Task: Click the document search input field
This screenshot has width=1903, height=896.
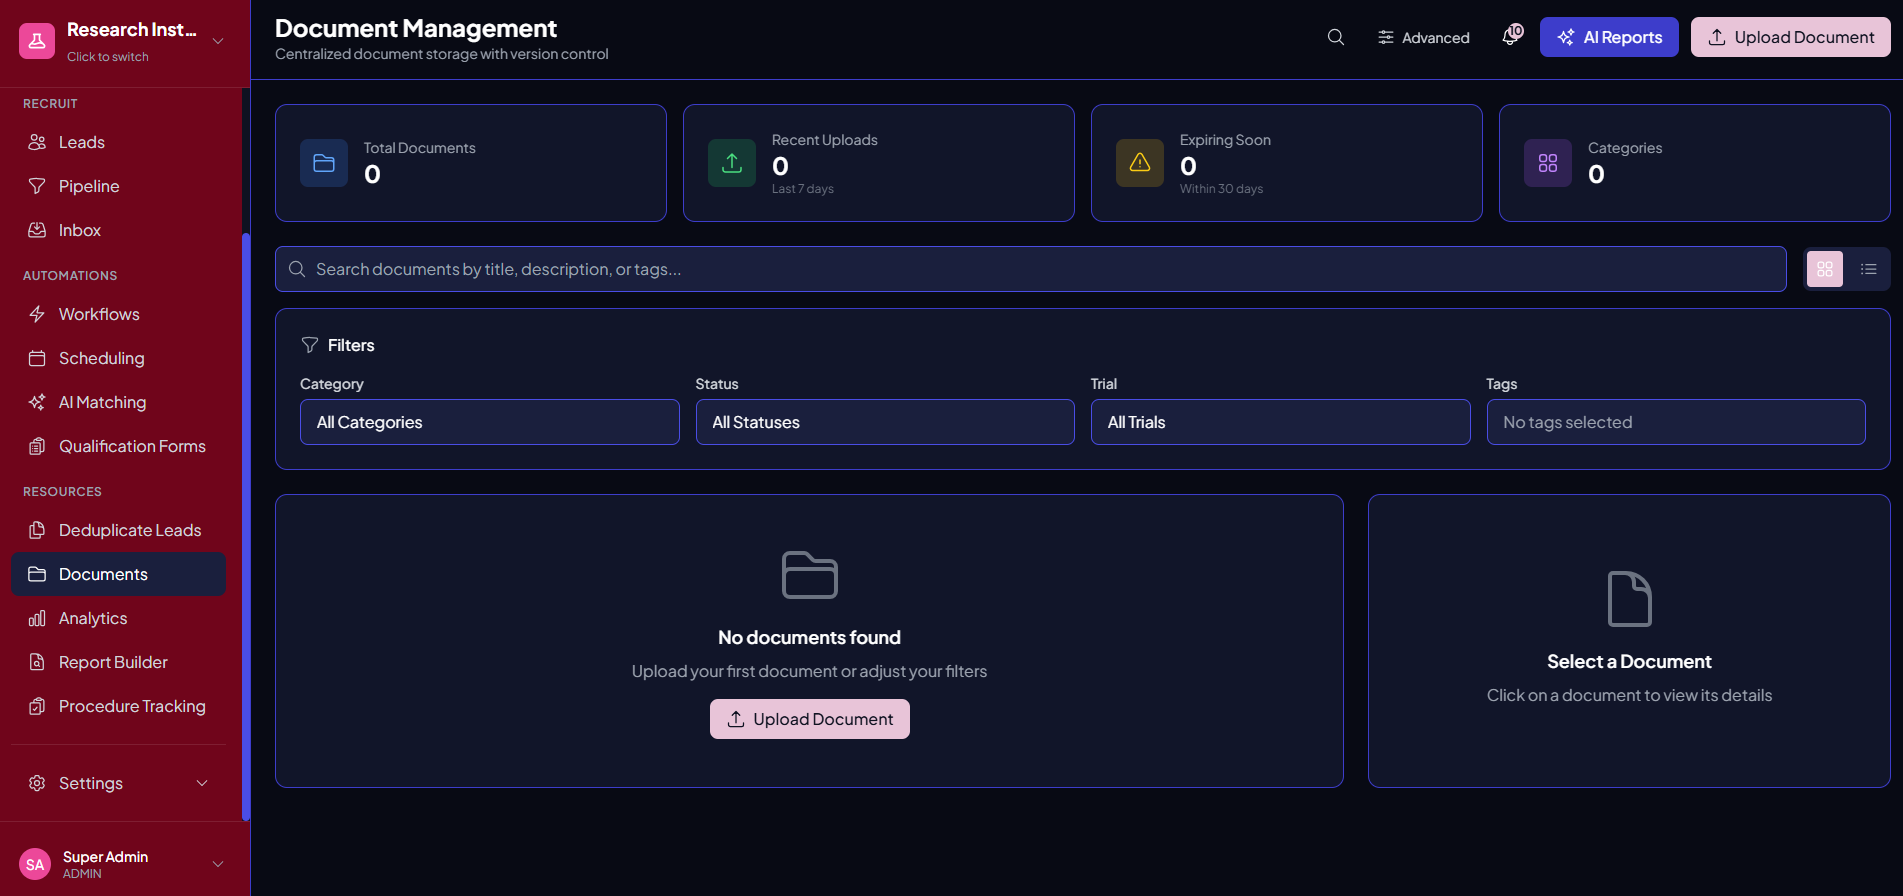Action: point(1031,269)
